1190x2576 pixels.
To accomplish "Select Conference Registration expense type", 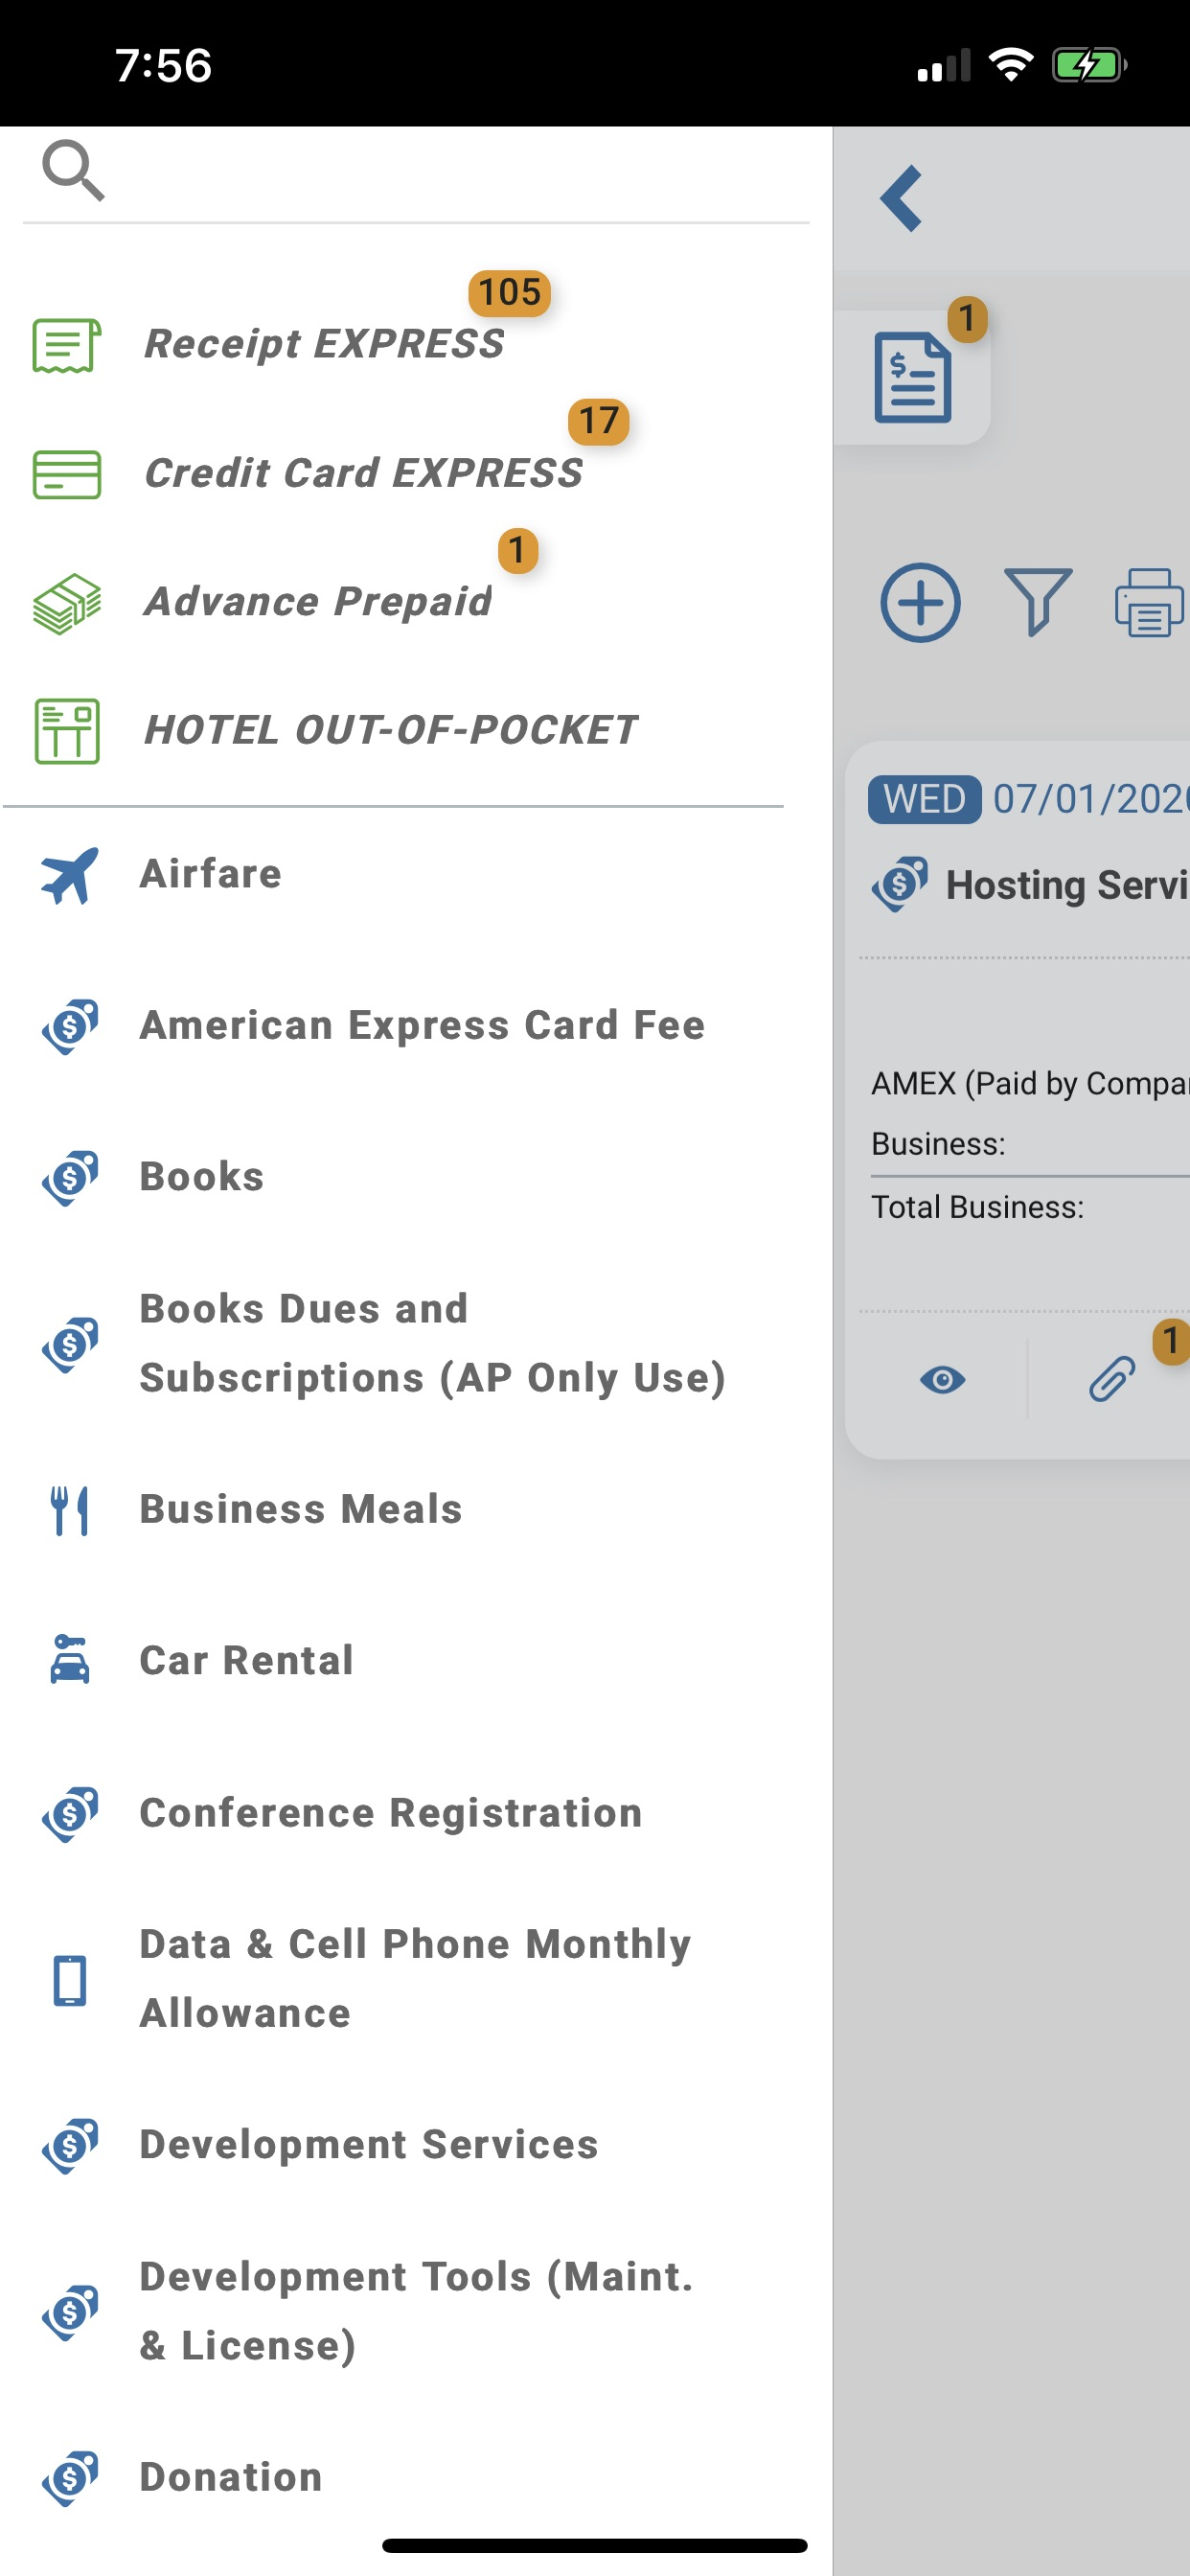I will point(390,1812).
